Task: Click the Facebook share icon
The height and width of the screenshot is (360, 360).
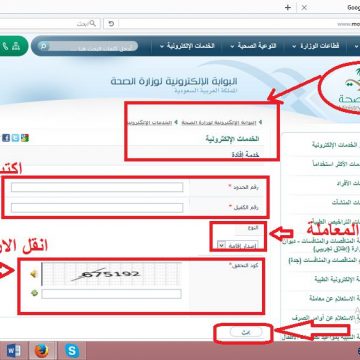Action: click(x=6, y=138)
